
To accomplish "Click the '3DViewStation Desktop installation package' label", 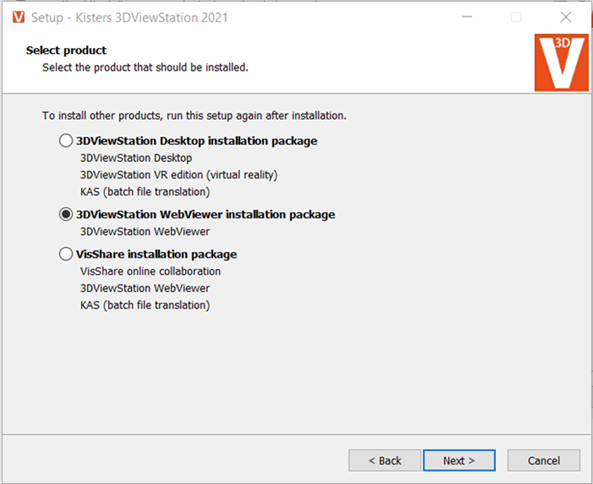I will 197,141.
